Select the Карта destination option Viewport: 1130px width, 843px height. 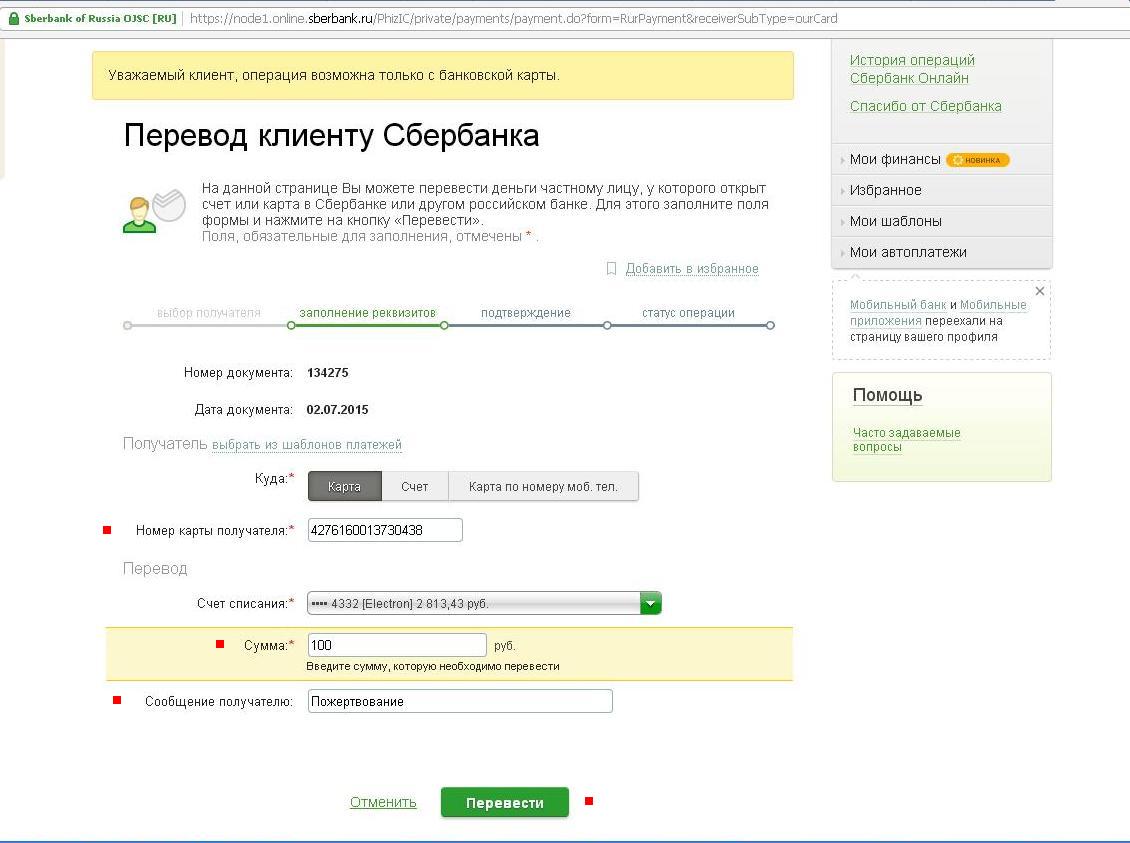tap(344, 486)
